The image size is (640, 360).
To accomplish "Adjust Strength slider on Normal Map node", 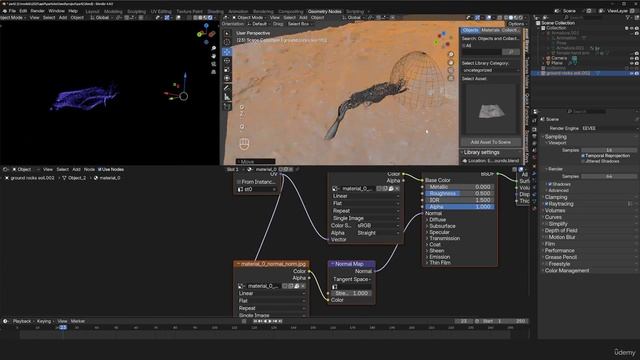I will coord(351,293).
